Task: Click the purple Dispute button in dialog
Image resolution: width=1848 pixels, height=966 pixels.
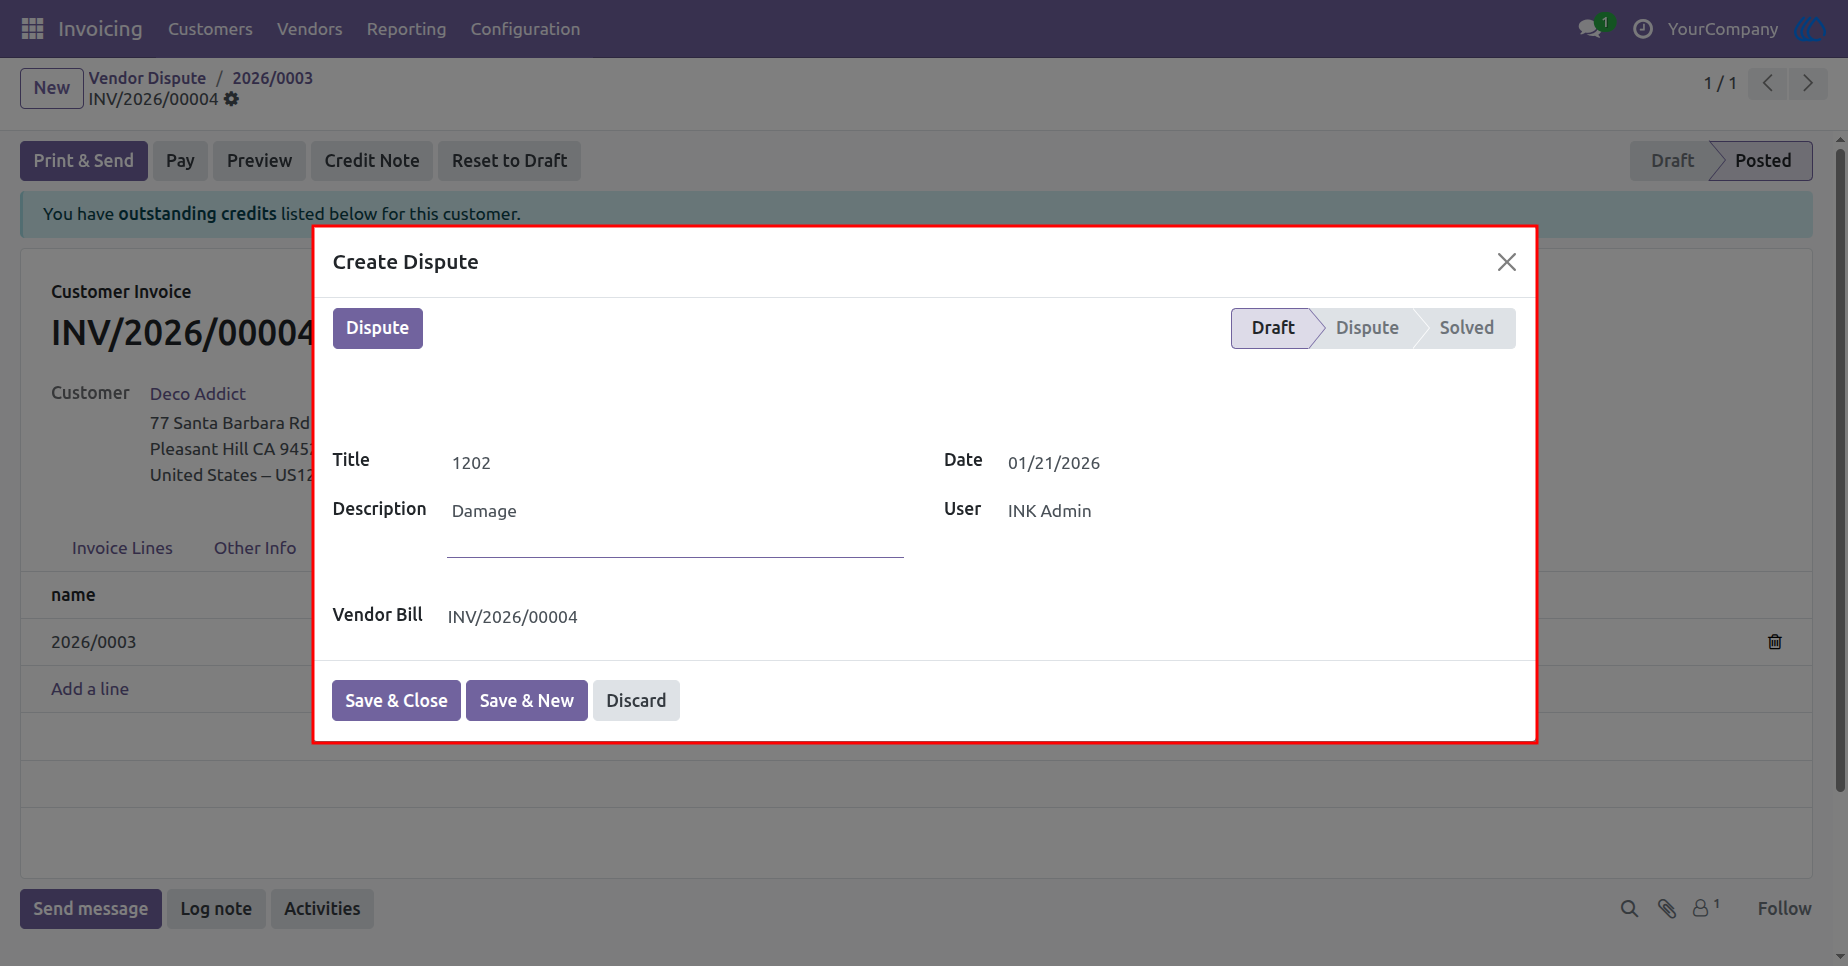Action: [377, 328]
